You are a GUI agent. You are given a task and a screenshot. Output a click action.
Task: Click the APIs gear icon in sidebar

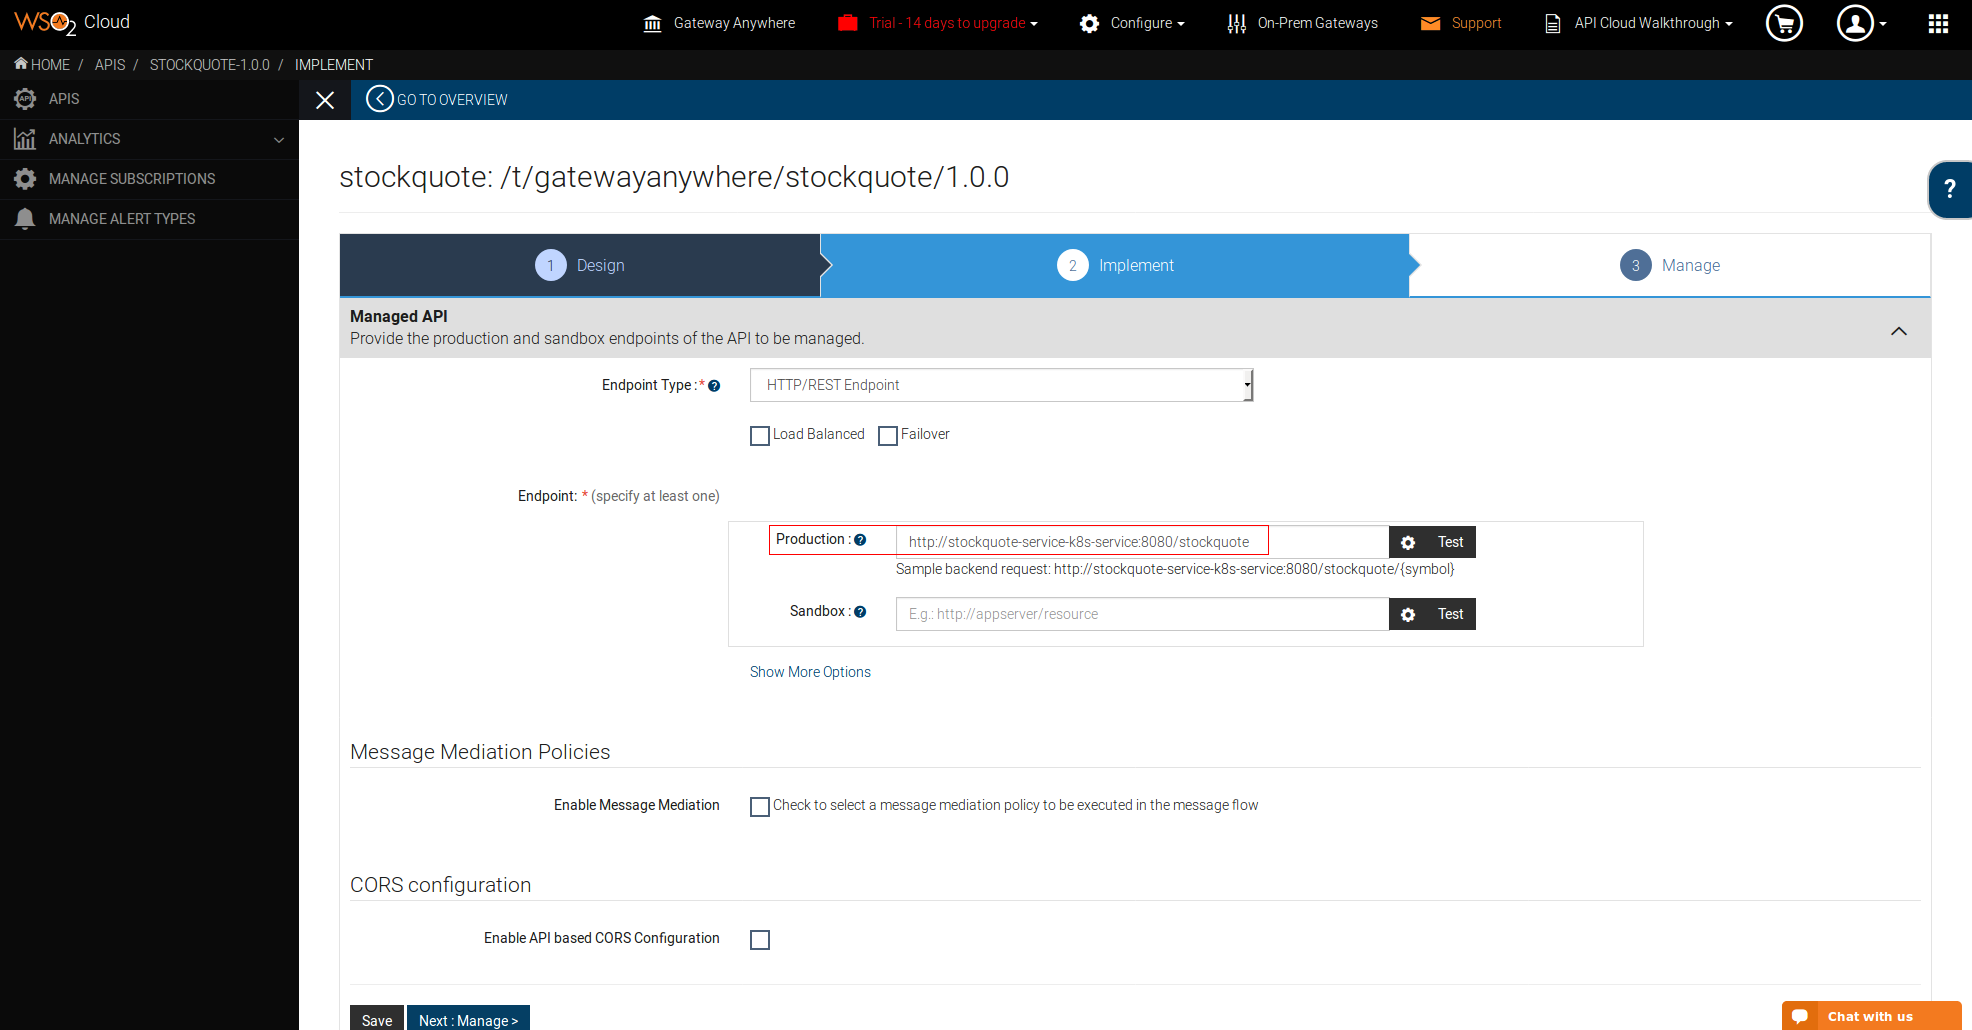click(x=25, y=99)
